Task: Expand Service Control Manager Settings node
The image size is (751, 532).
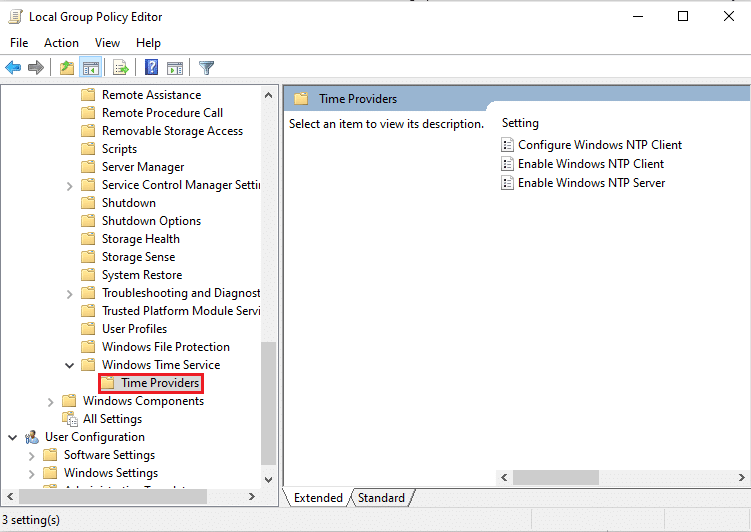Action: (x=69, y=185)
